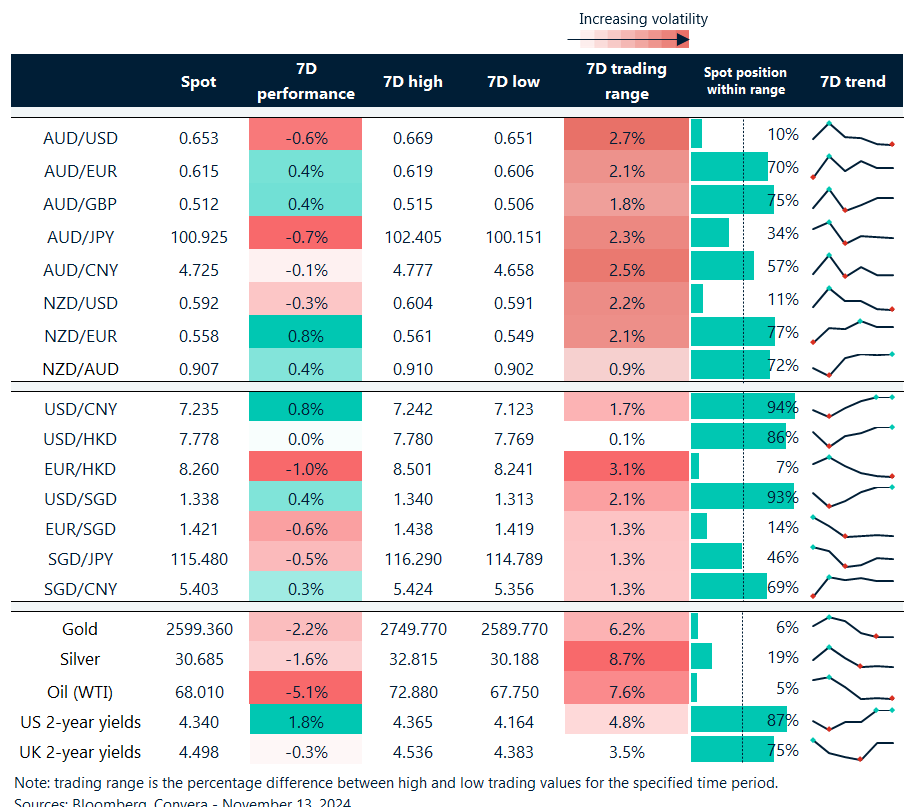
Task: Click the Spot column header
Action: coord(198,81)
